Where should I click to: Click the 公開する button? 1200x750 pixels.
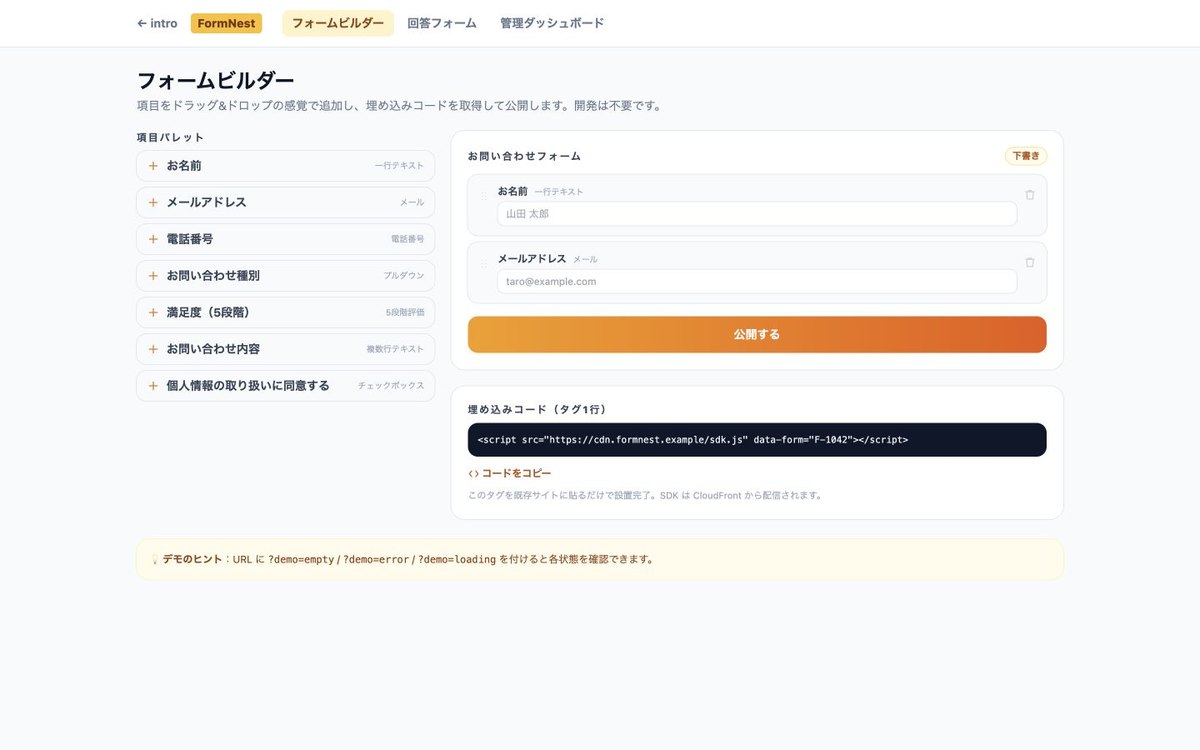coord(757,335)
